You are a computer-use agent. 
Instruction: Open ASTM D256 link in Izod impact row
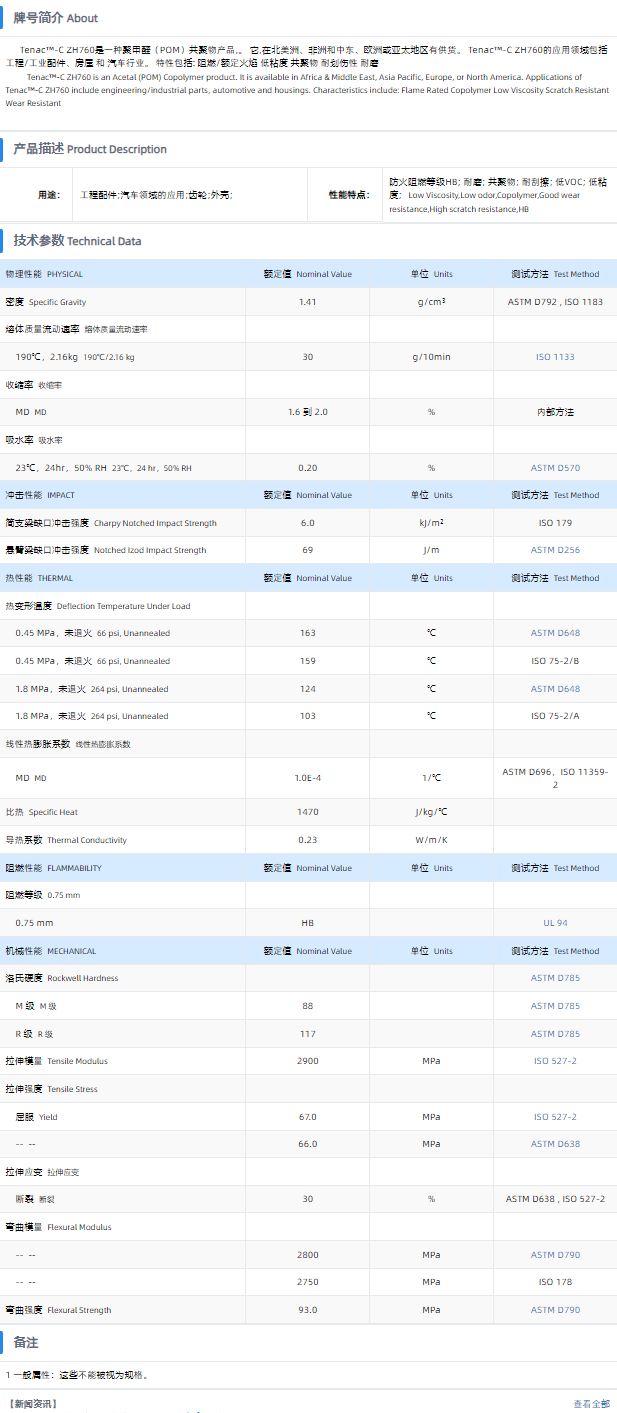(x=555, y=550)
